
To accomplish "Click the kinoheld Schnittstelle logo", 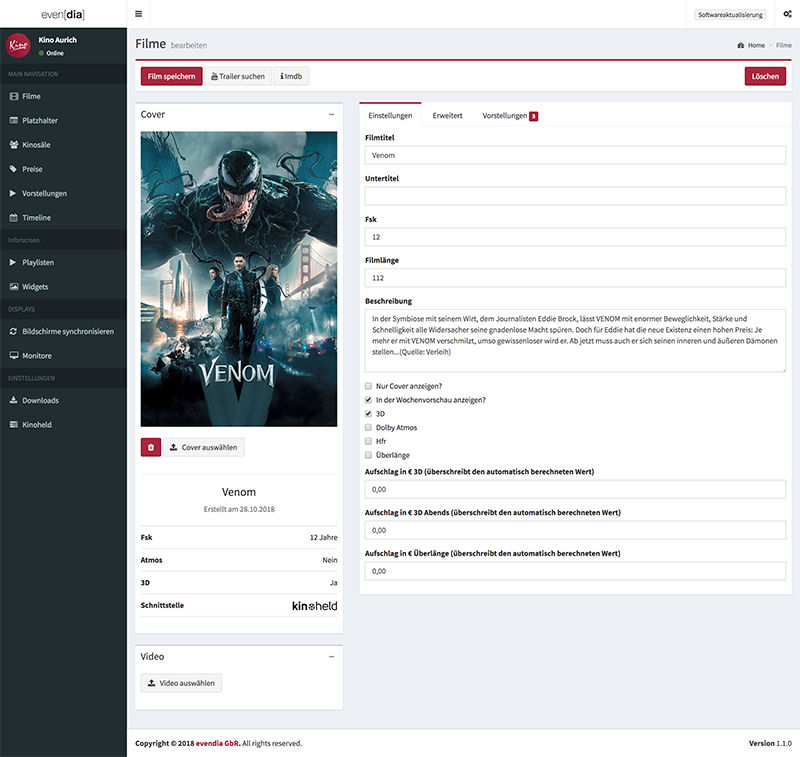I will (314, 605).
